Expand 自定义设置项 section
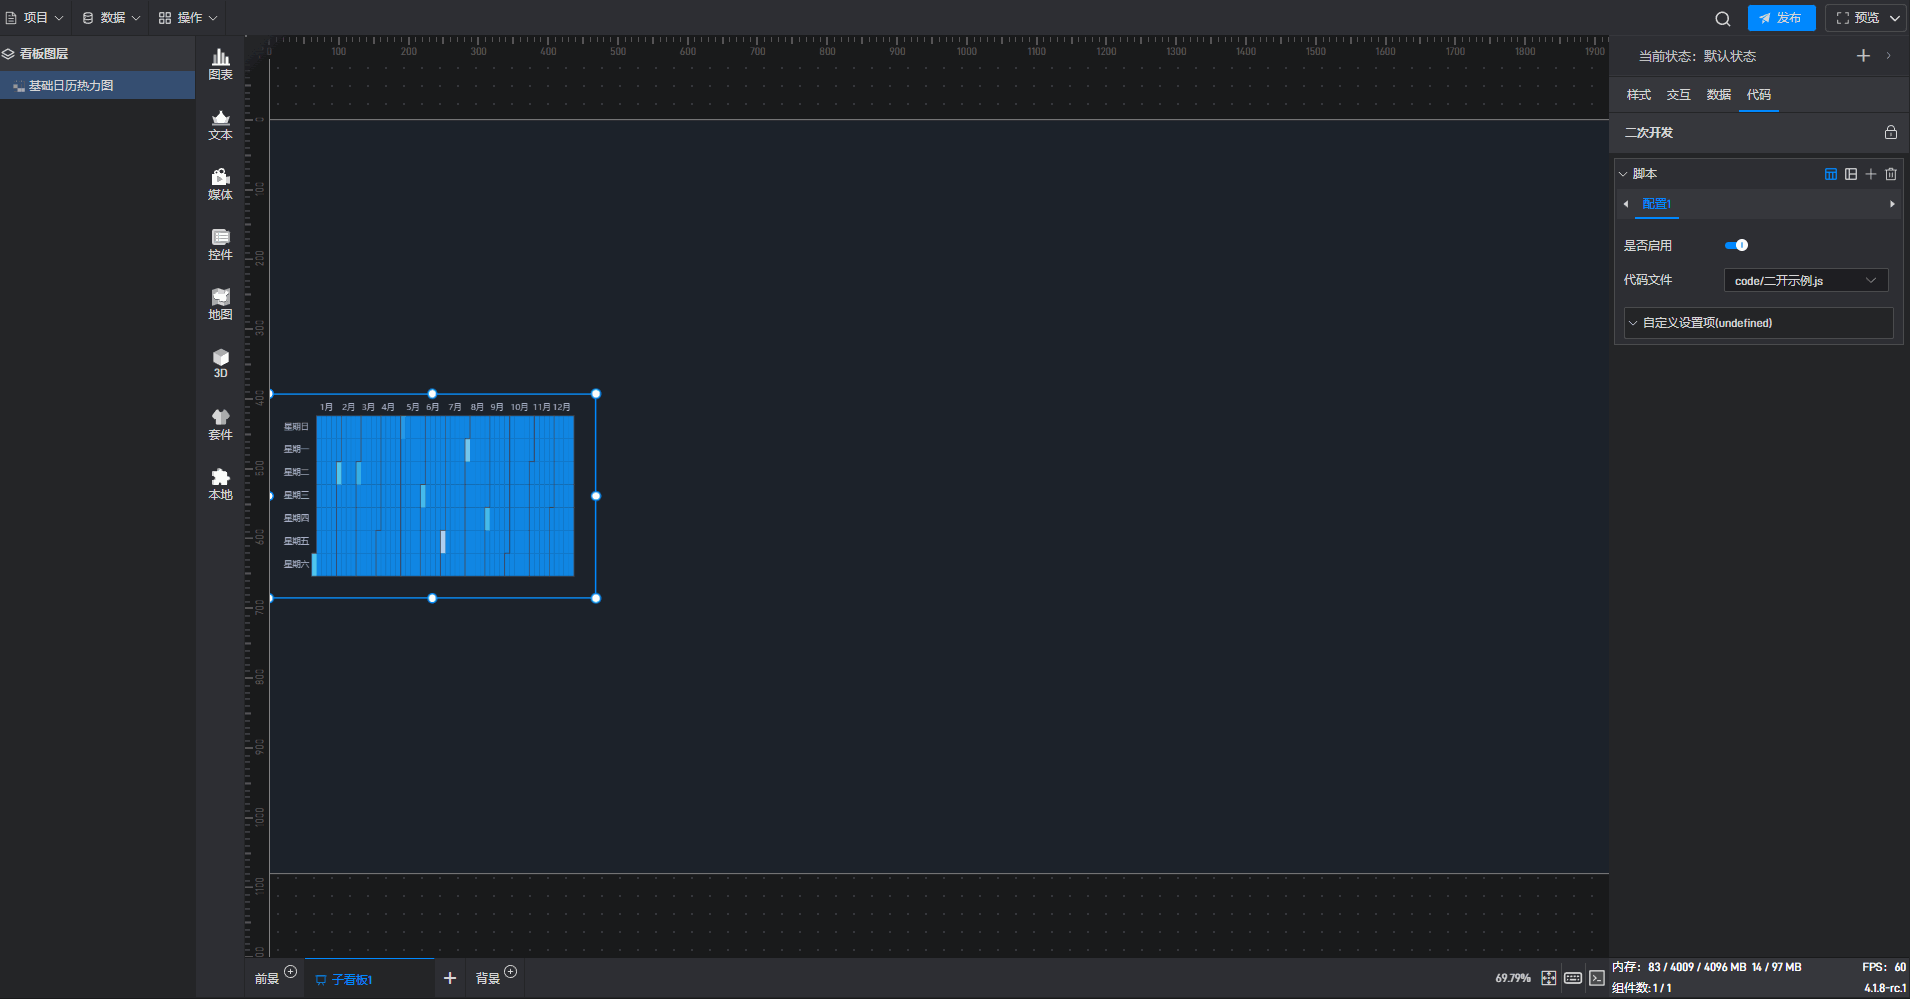 coord(1758,323)
